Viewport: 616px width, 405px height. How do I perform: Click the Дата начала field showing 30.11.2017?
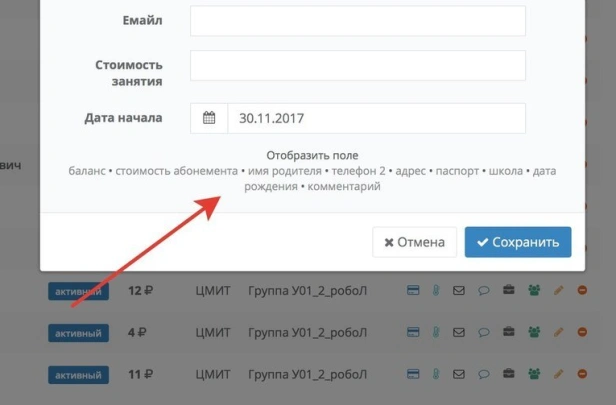(x=376, y=118)
